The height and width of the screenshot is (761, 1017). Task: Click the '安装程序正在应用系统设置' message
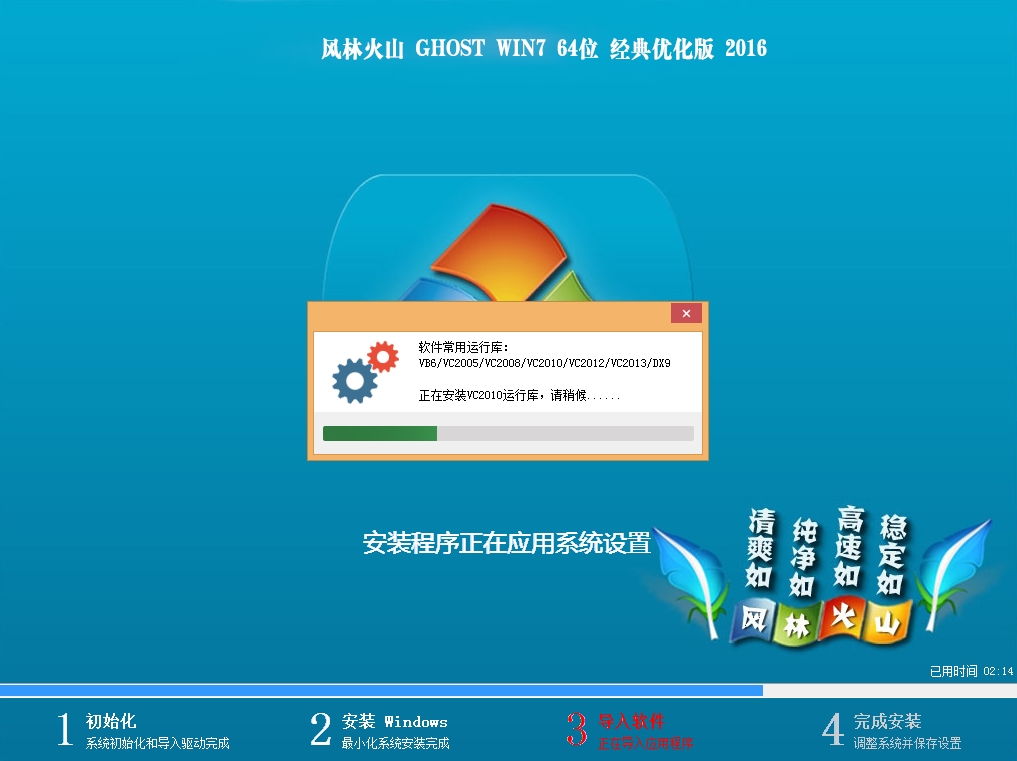click(x=507, y=543)
